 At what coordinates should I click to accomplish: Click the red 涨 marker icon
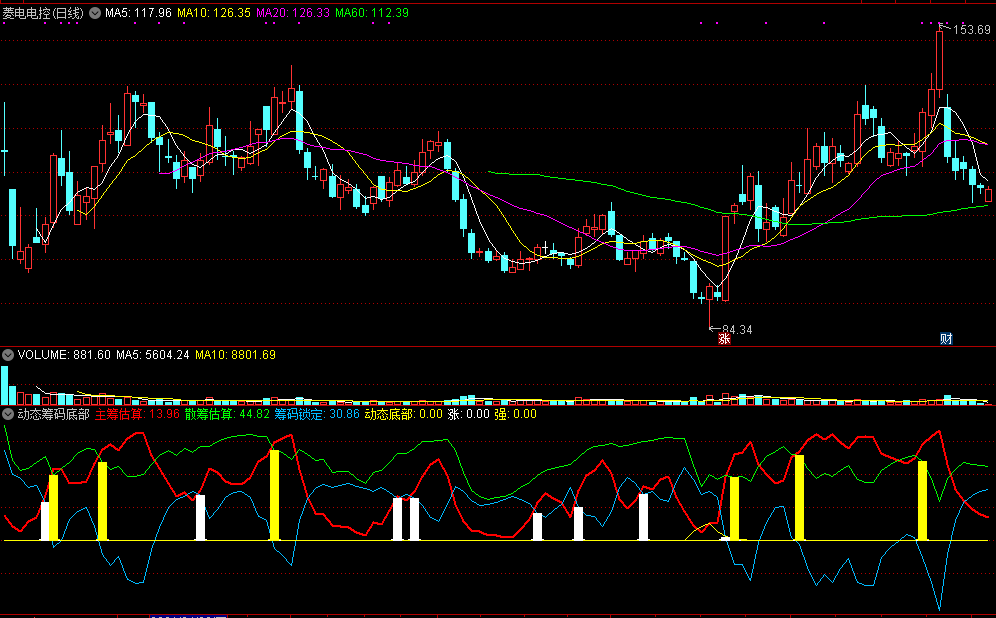tap(724, 339)
